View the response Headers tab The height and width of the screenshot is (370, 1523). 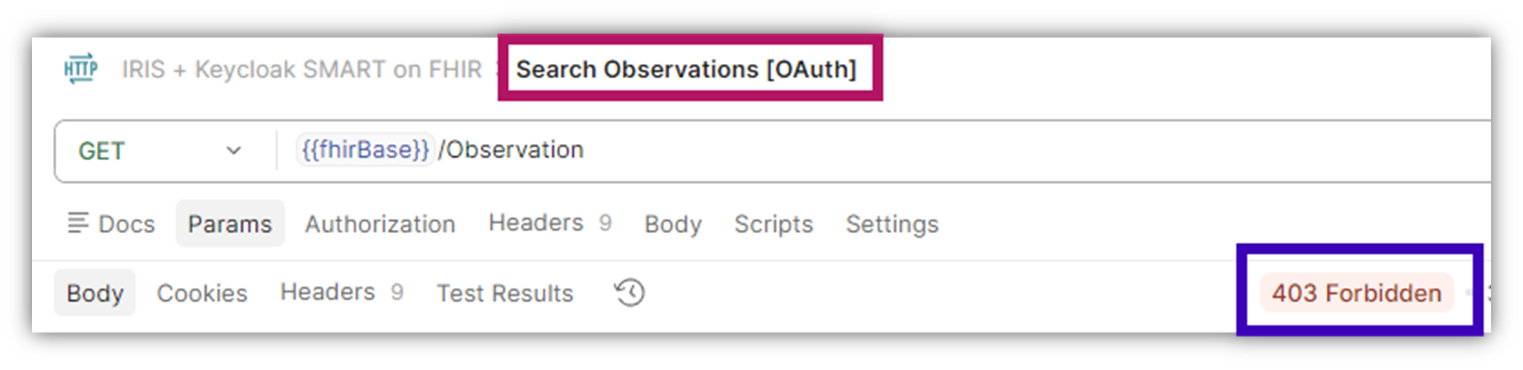click(341, 292)
